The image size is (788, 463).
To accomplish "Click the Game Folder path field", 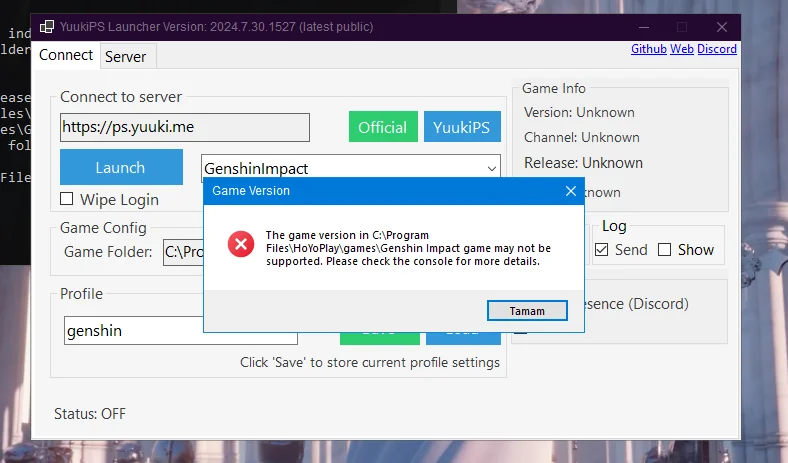I will click(x=183, y=252).
